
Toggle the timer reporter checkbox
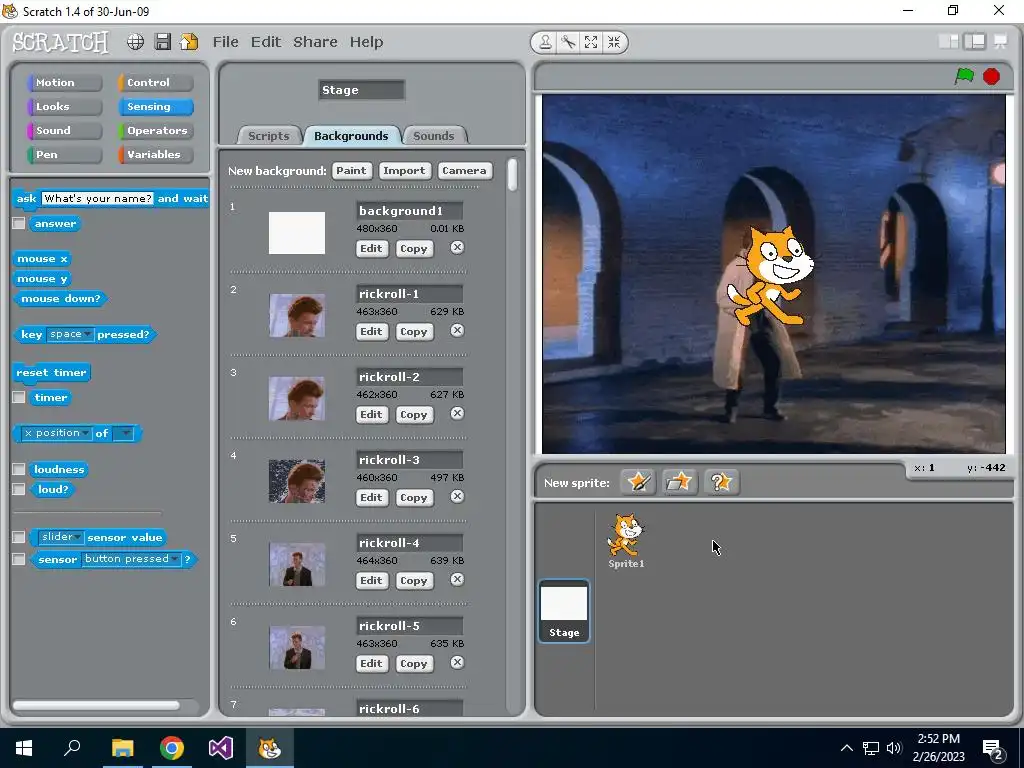pos(19,397)
